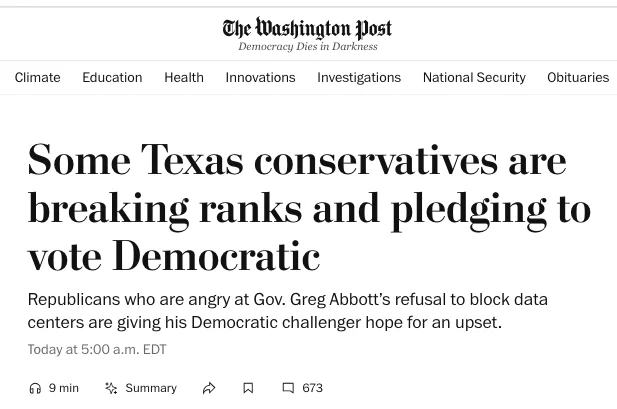Click the article headline about Texas conservatives
This screenshot has height=409, width=617.
(309, 208)
